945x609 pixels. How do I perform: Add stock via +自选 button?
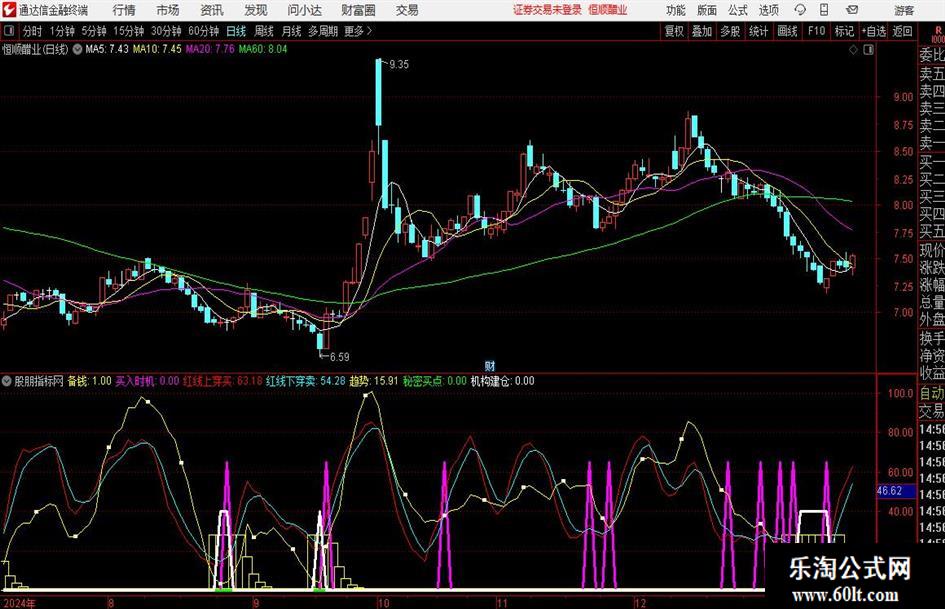pos(874,31)
